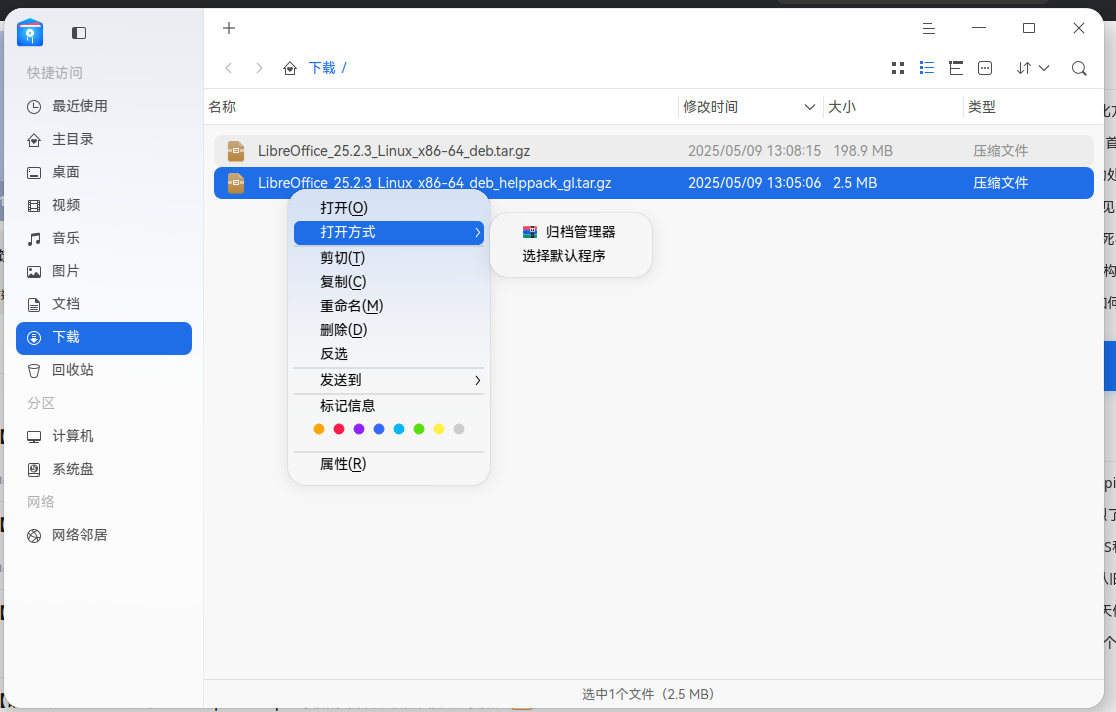Switch to list view
The image size is (1116, 712).
pyautogui.click(x=927, y=68)
